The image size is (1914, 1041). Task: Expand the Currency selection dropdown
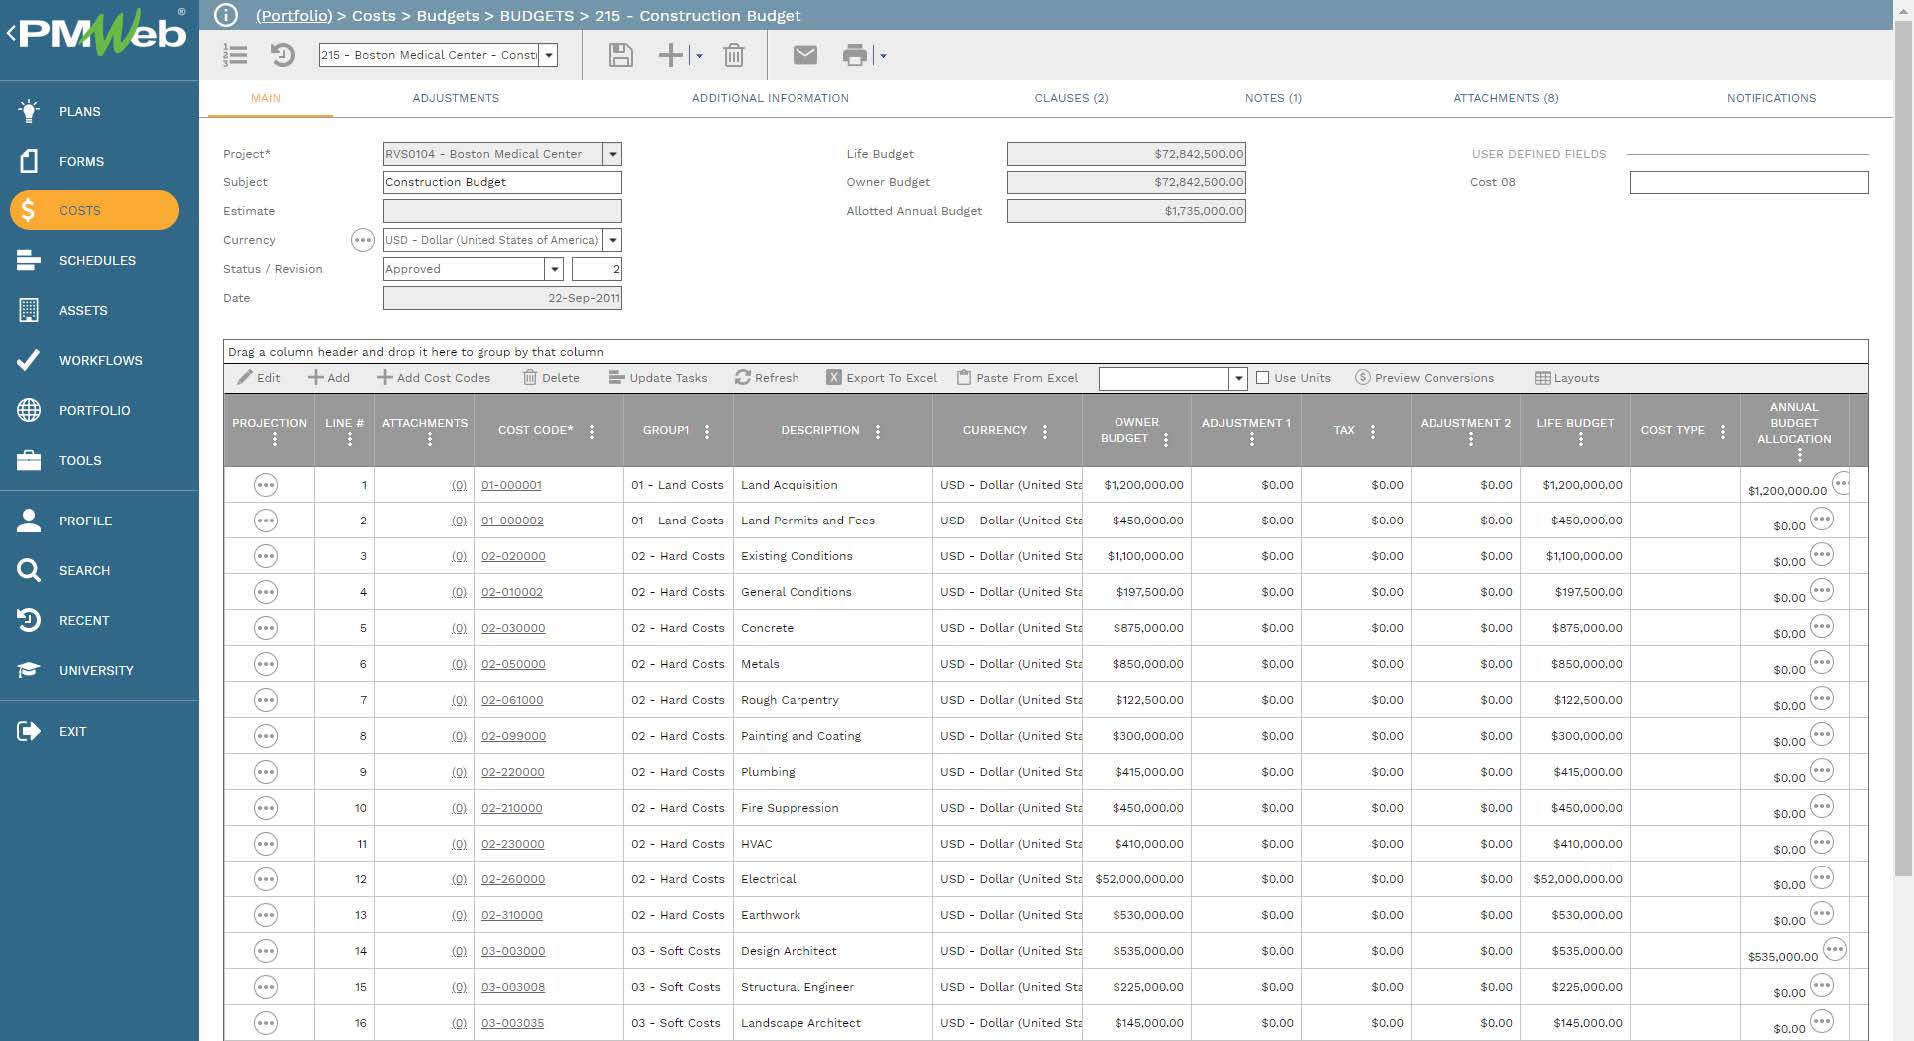pos(612,240)
